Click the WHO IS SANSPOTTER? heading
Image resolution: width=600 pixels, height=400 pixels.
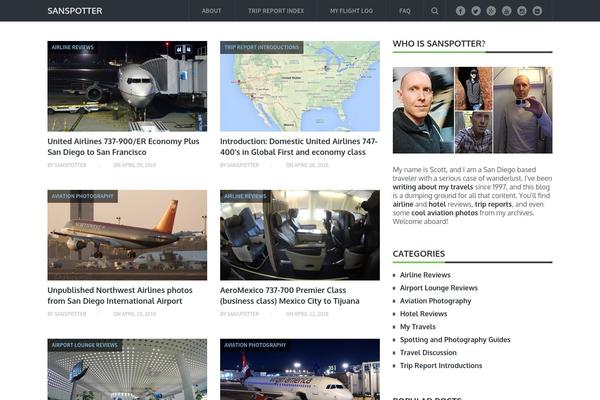(x=439, y=44)
